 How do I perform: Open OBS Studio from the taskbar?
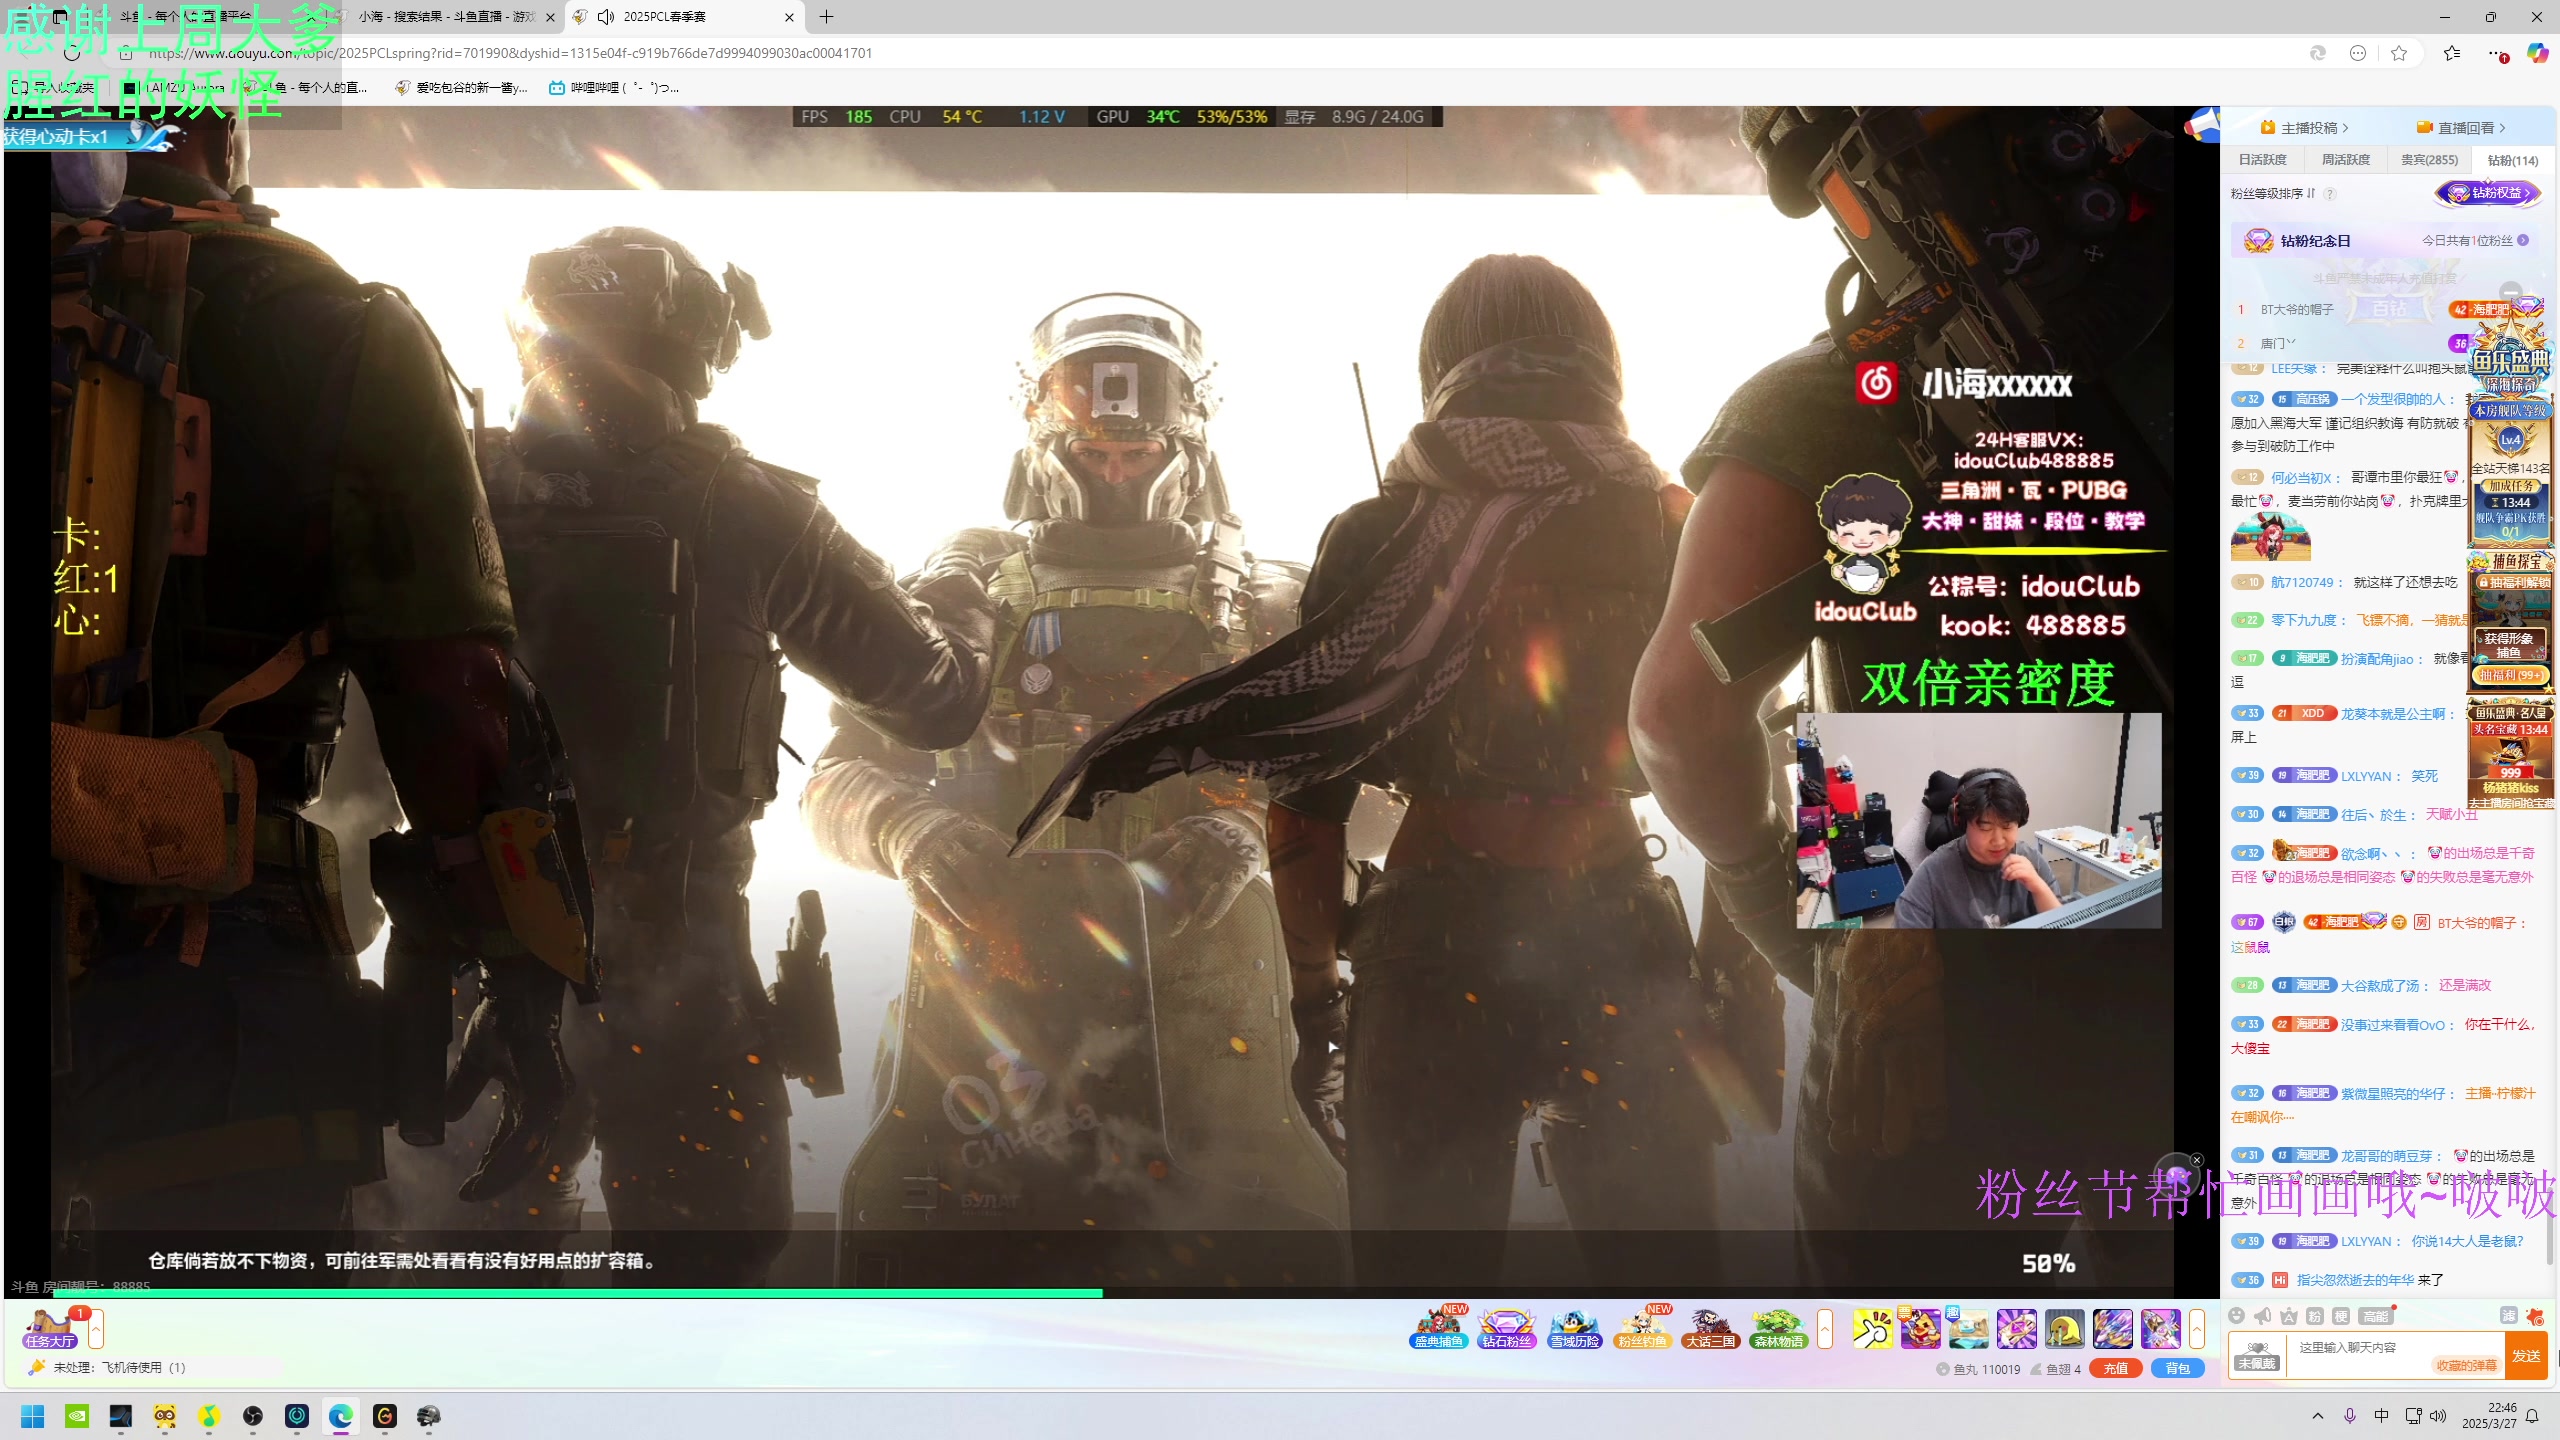tap(253, 1416)
